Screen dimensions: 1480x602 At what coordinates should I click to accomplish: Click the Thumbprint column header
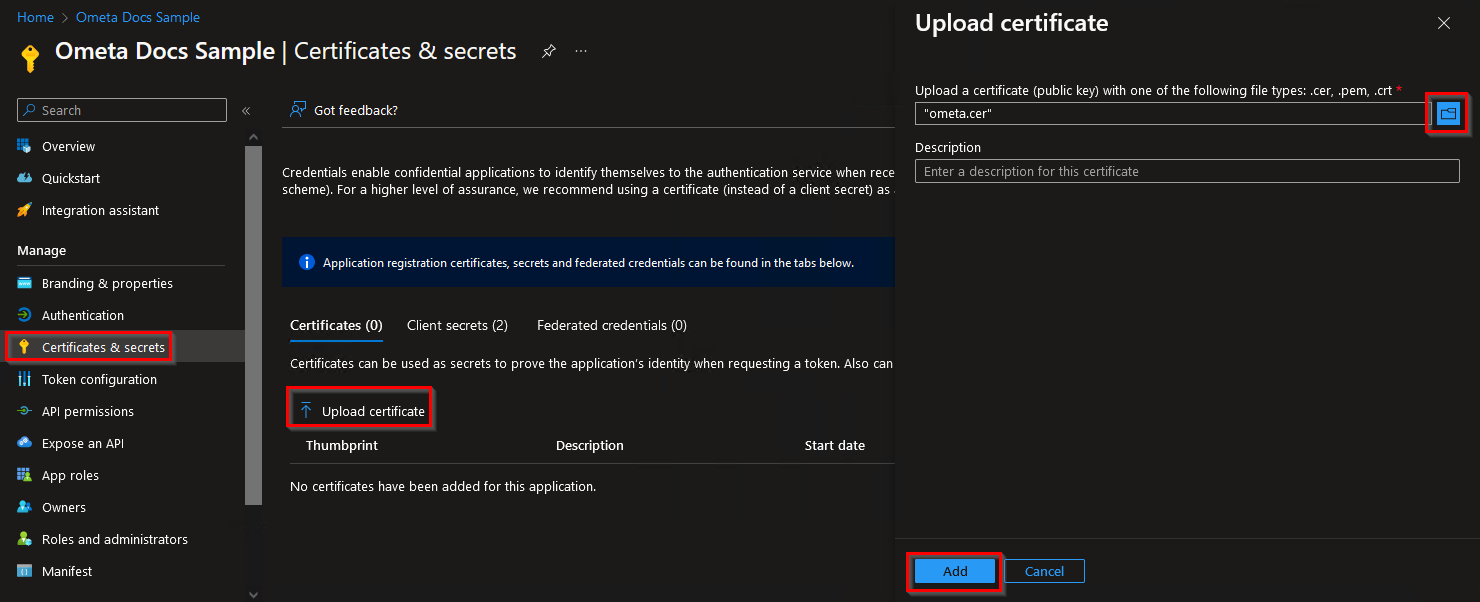[342, 445]
